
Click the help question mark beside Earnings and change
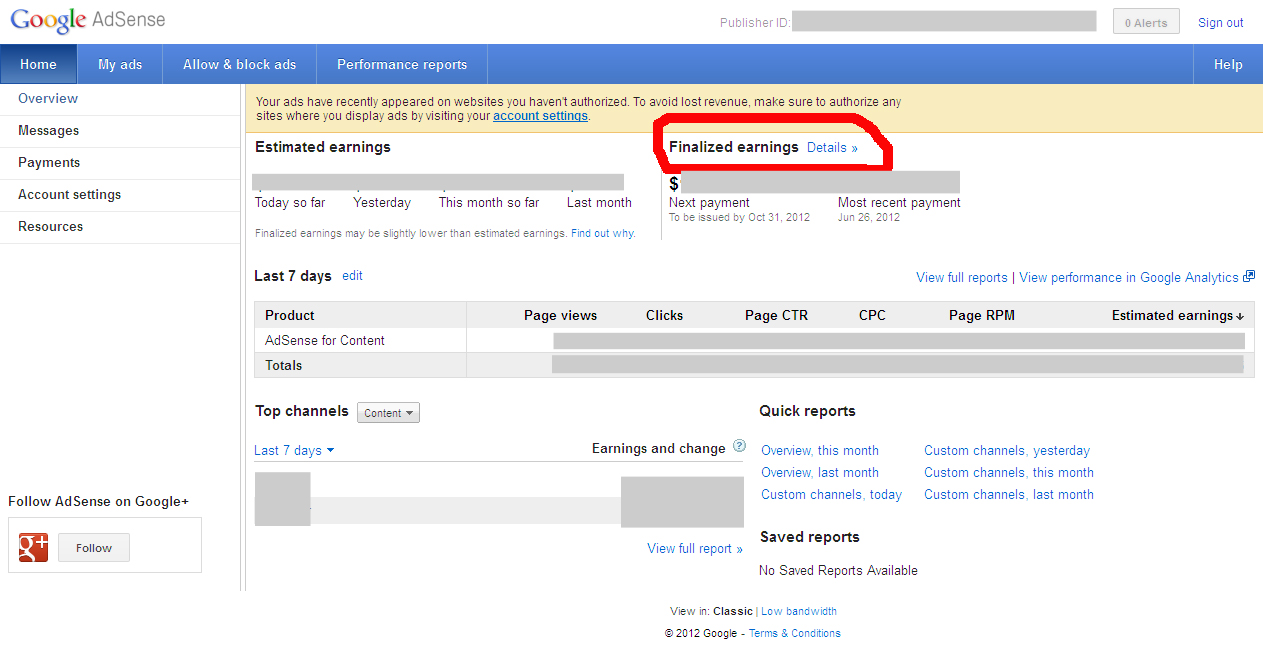tap(739, 446)
